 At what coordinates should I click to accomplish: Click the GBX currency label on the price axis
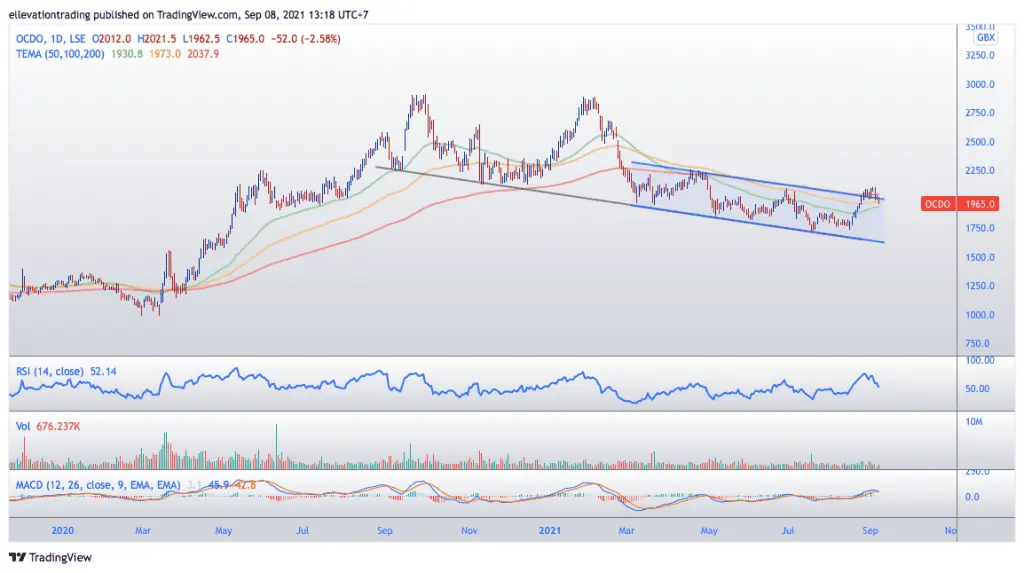(x=985, y=37)
